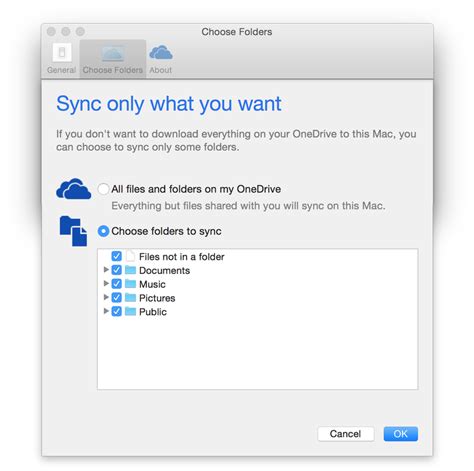Uncheck Files not in a folder checkbox

tap(116, 256)
